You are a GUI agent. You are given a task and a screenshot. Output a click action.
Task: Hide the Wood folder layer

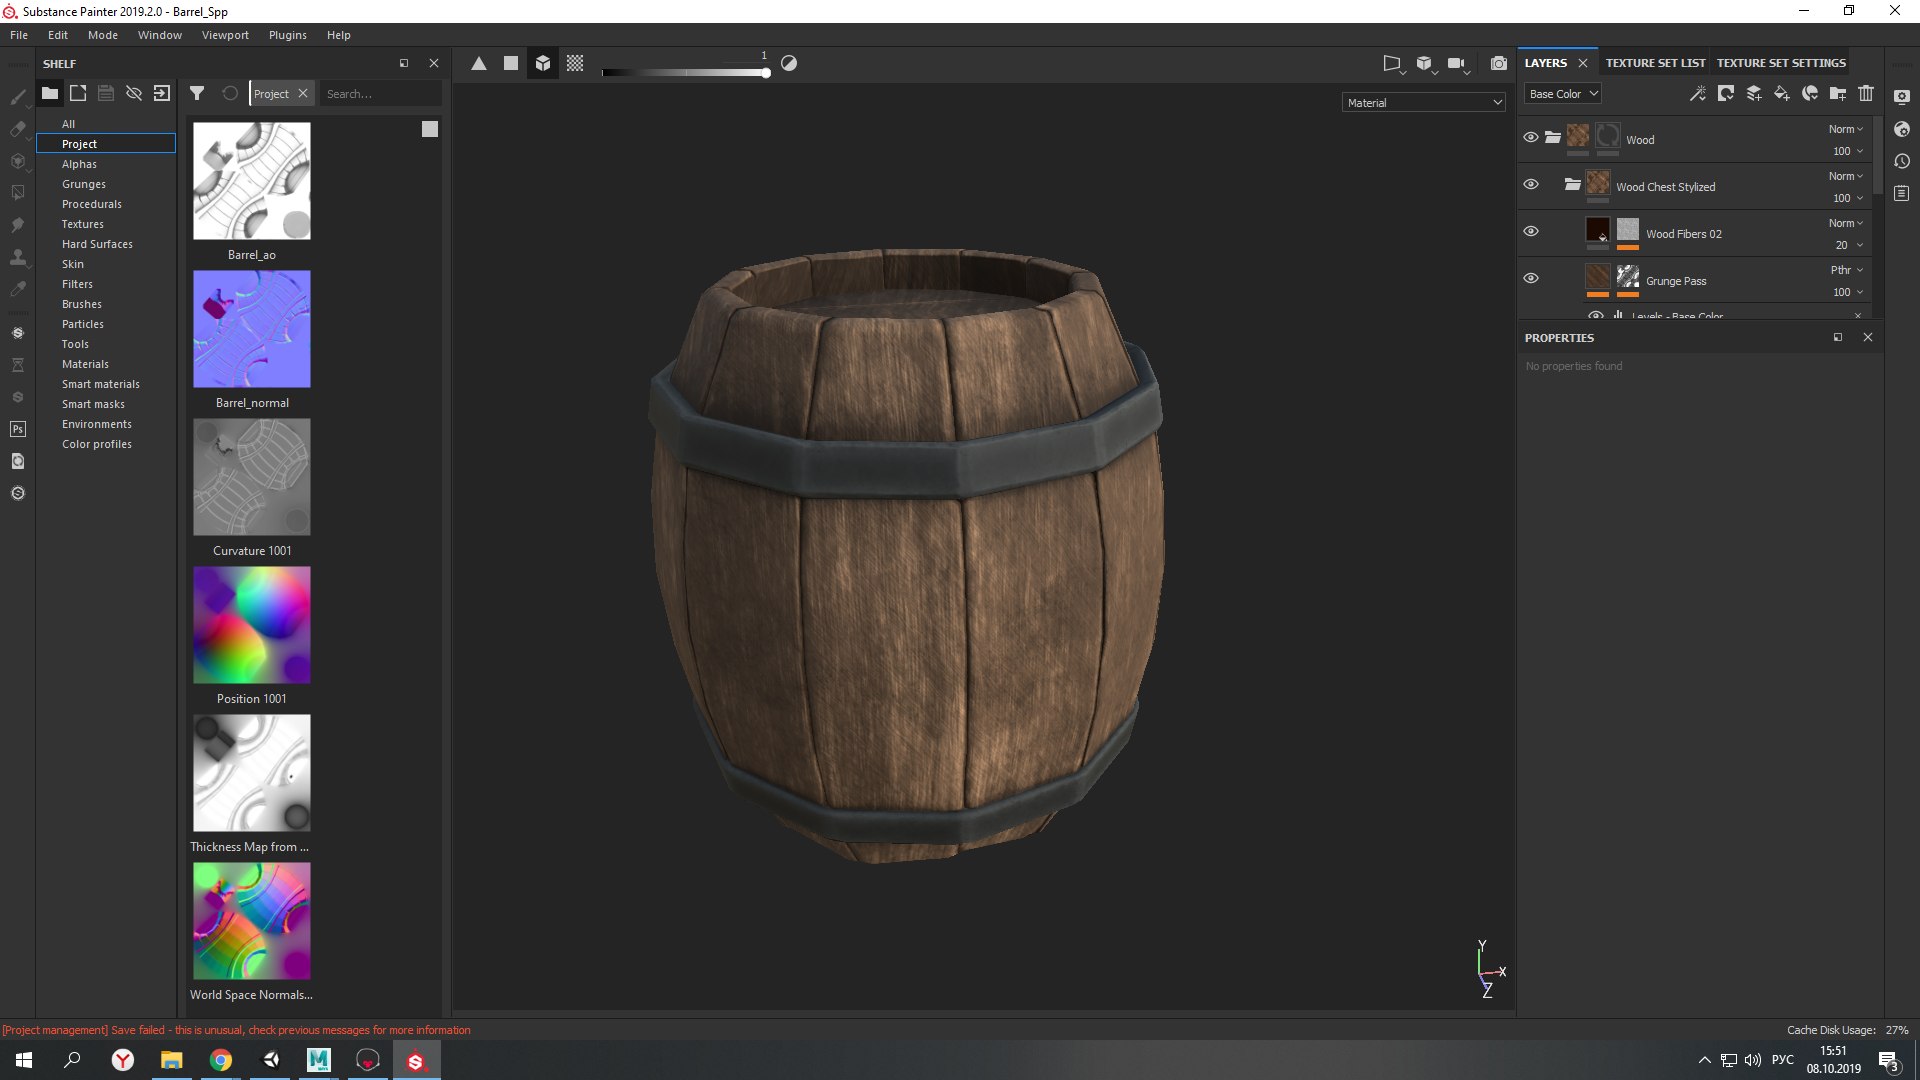pos(1531,137)
